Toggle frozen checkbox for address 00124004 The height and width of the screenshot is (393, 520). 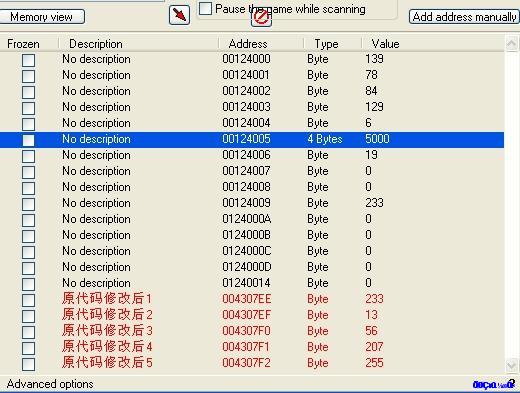coord(28,124)
